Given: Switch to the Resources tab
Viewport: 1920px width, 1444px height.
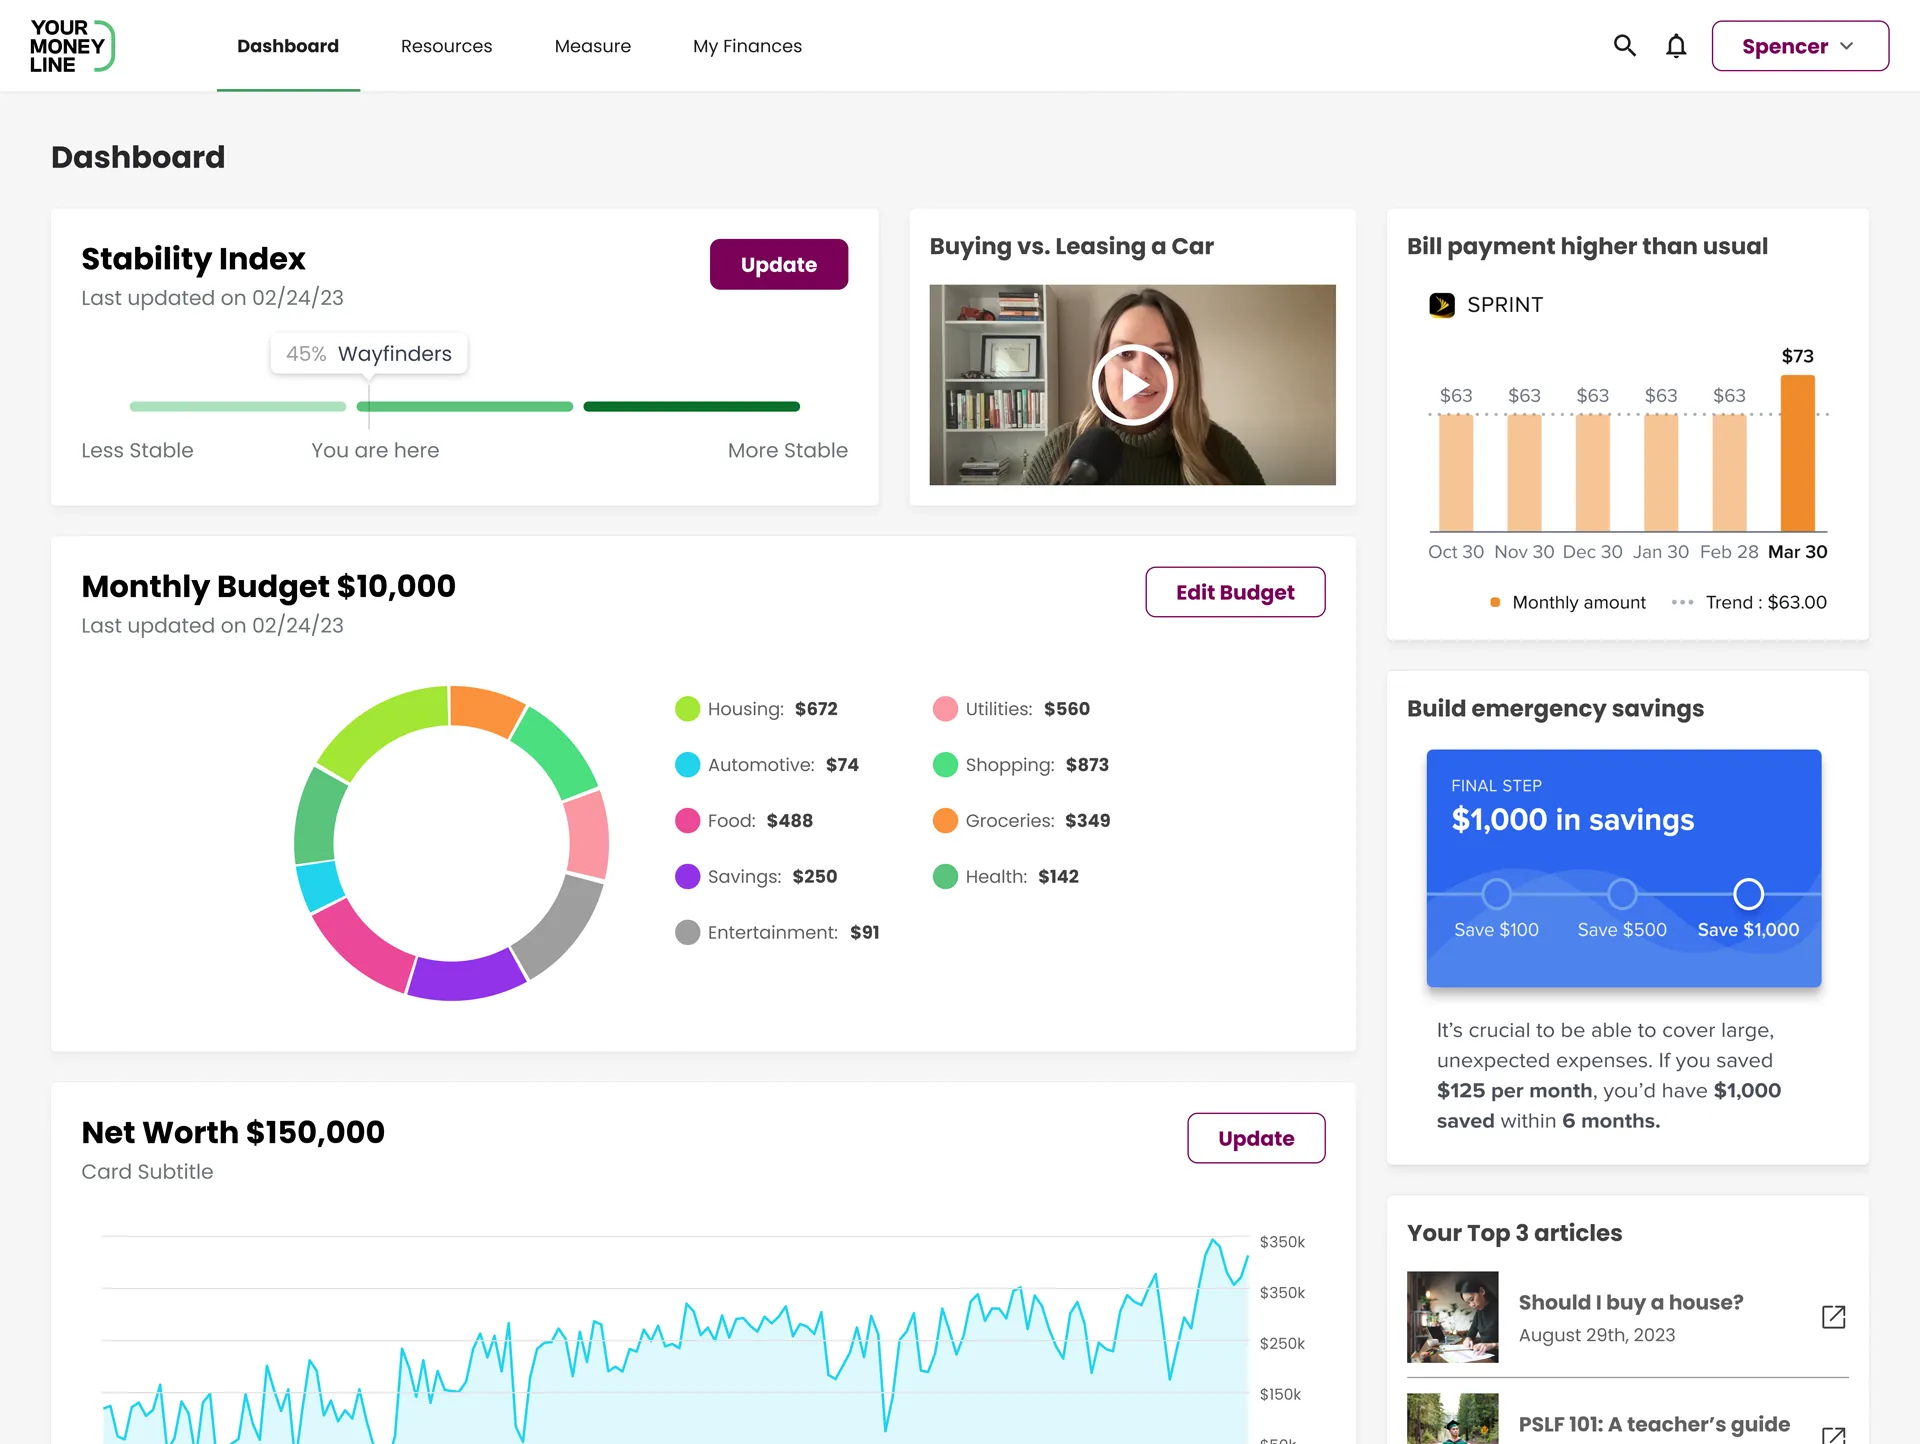Looking at the screenshot, I should [x=446, y=46].
